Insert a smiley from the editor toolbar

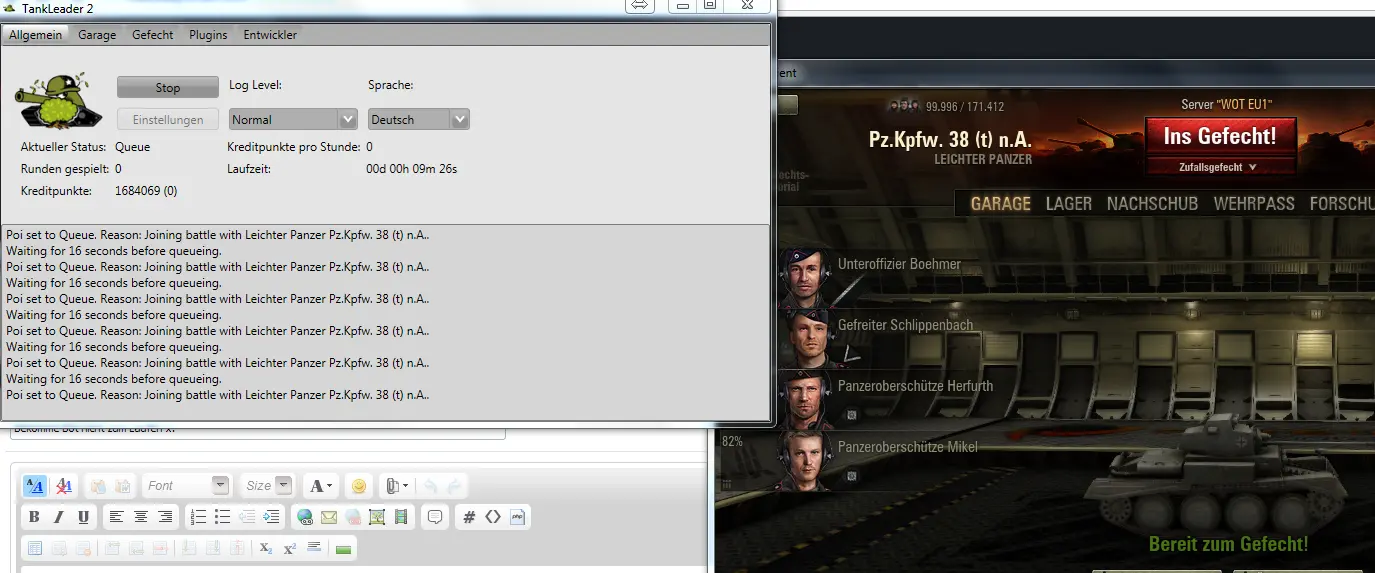tap(359, 486)
